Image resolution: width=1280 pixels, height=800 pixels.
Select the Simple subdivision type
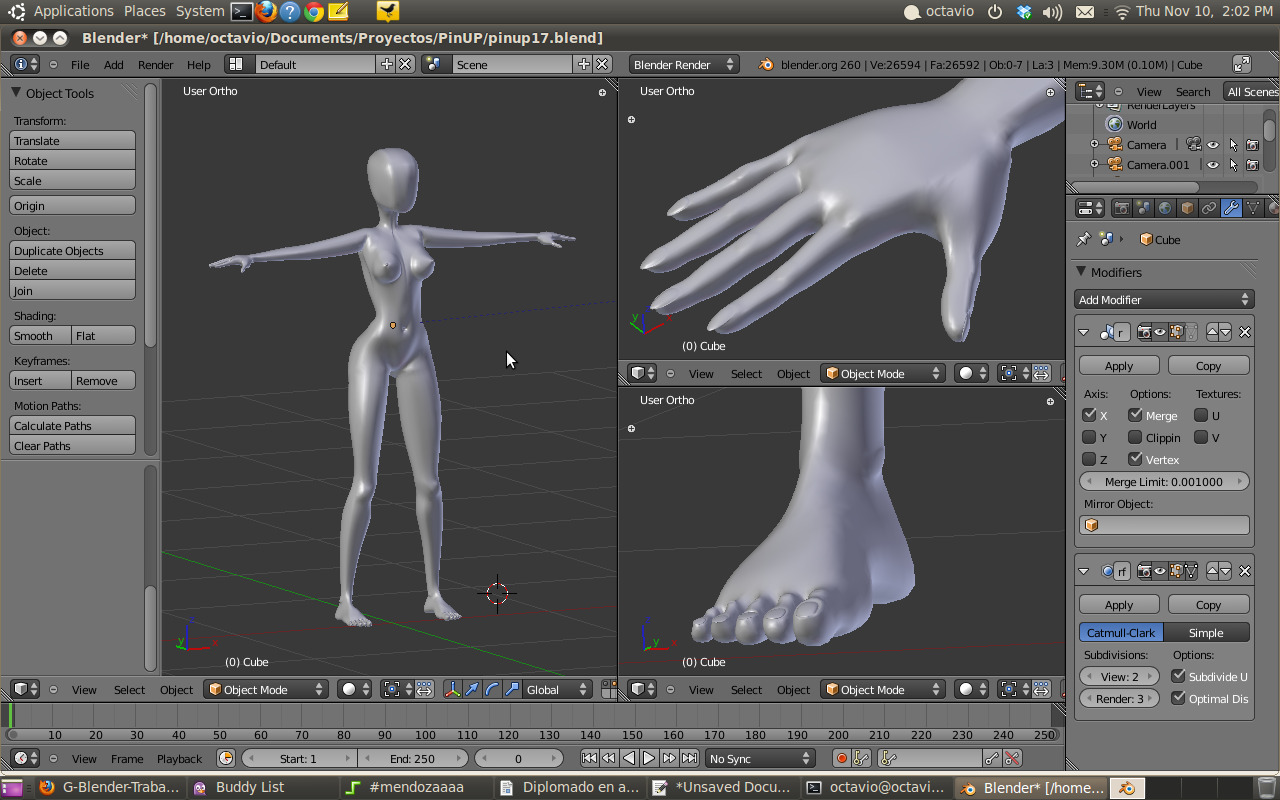point(1206,632)
